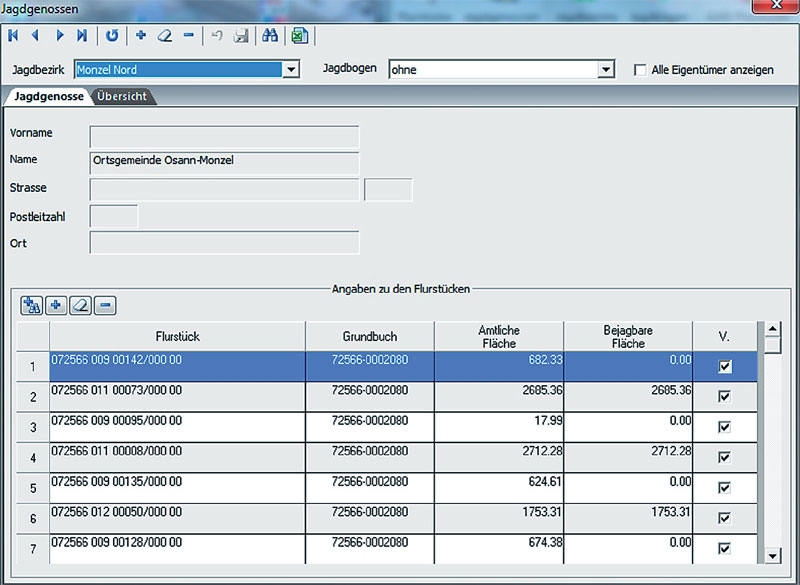Image resolution: width=800 pixels, height=585 pixels.
Task: Click the add-with-search Flurstück button
Action: (32, 306)
